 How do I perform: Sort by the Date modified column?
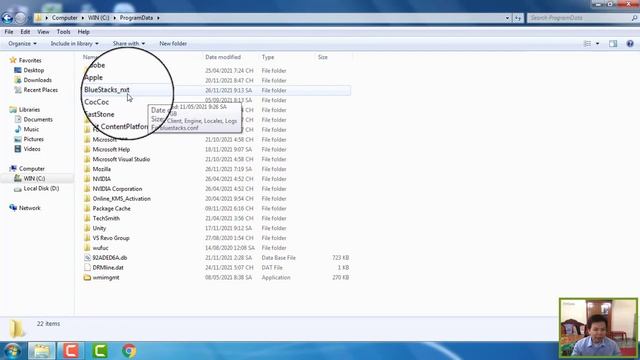click(223, 57)
